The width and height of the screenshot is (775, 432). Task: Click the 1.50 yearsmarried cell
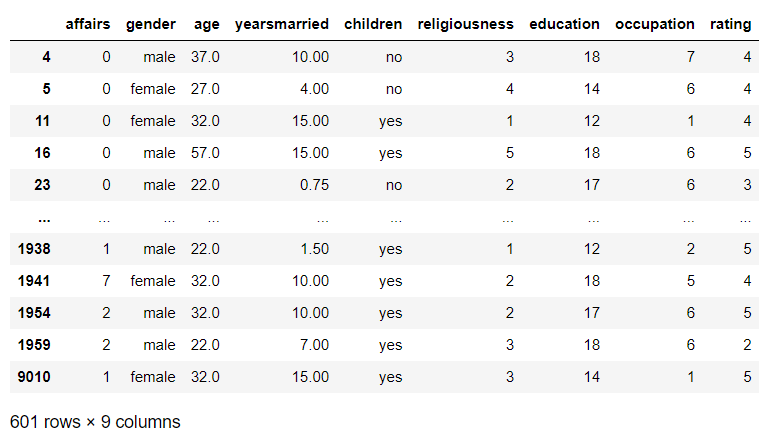[312, 249]
